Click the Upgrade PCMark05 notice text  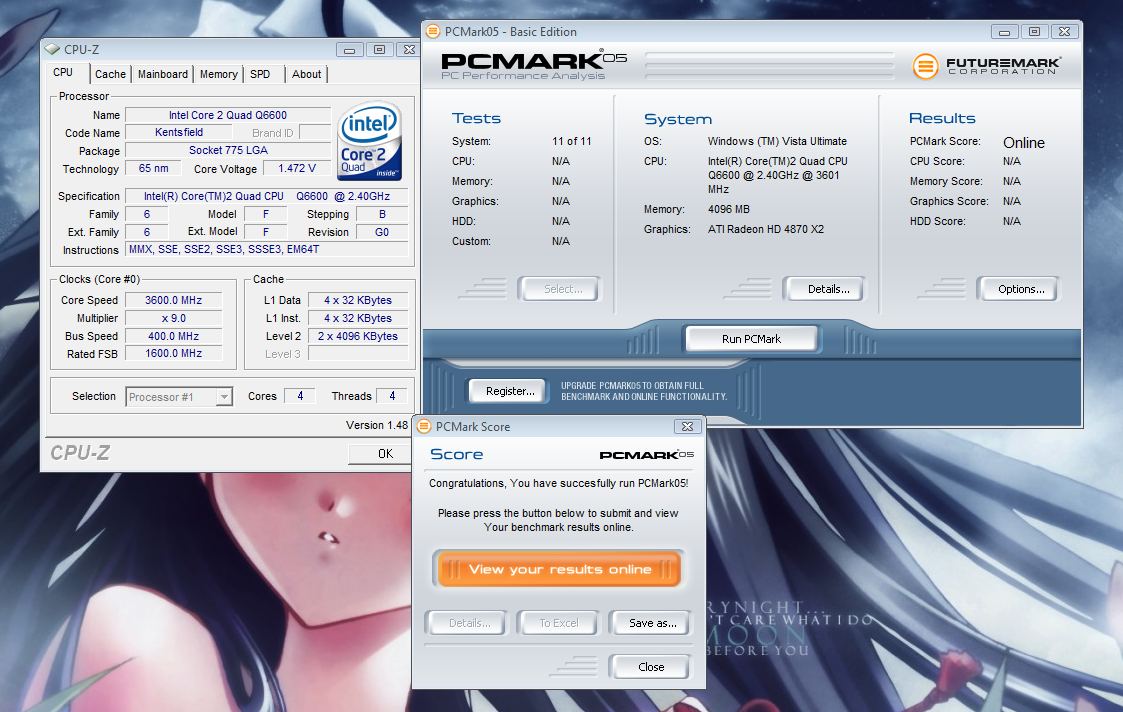(644, 391)
